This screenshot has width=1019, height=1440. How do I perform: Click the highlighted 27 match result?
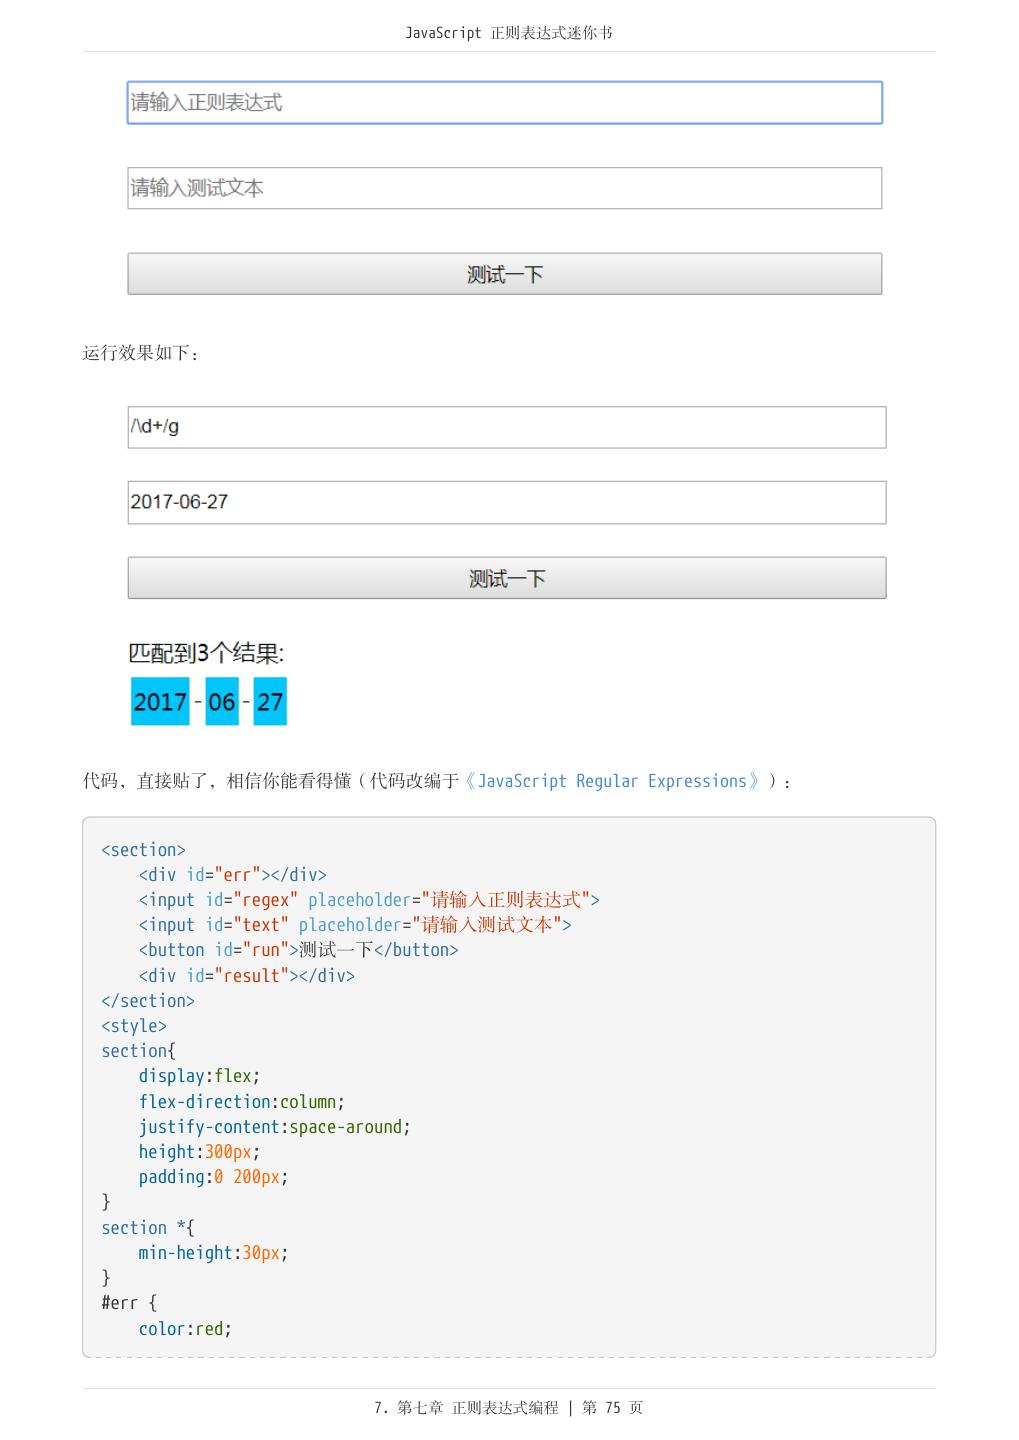(x=270, y=702)
